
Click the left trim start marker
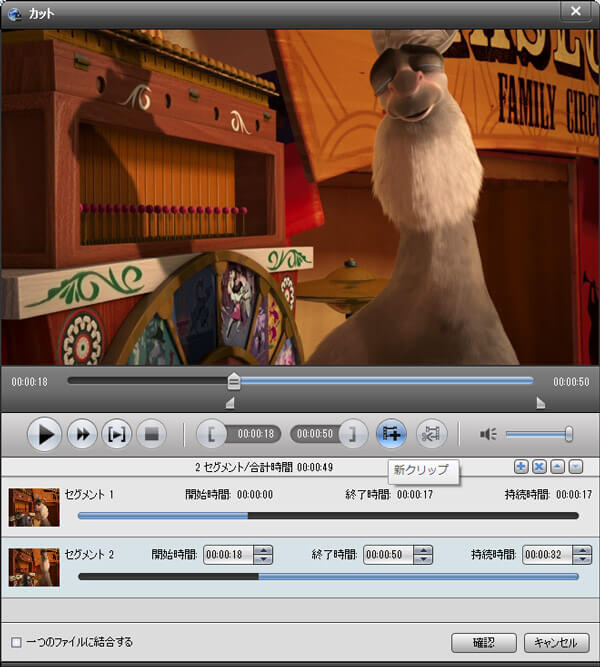click(x=230, y=402)
